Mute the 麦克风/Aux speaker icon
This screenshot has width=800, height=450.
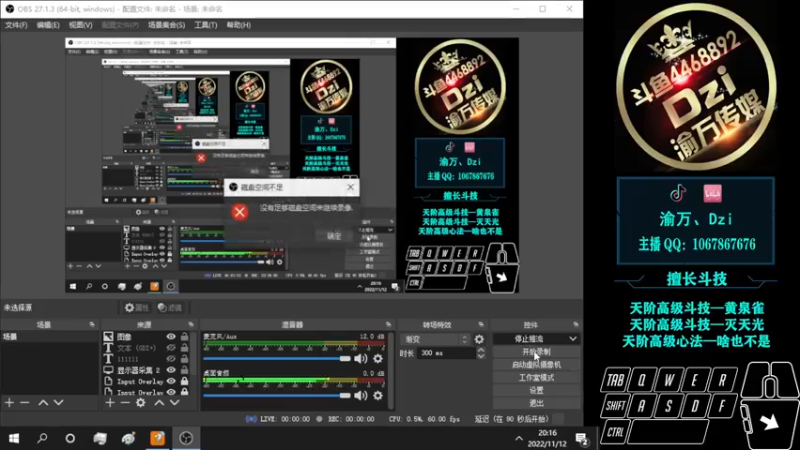361,359
